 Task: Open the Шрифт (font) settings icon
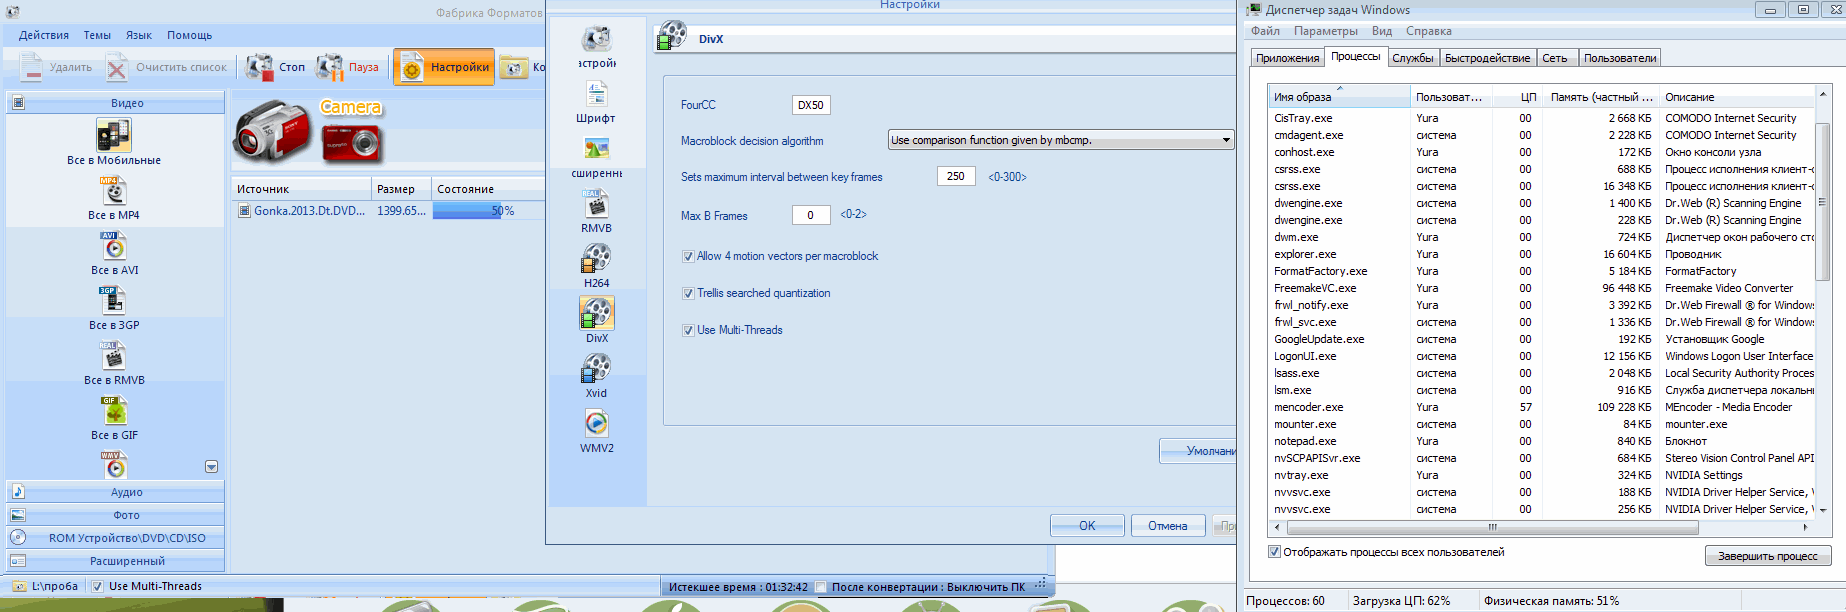click(x=596, y=94)
